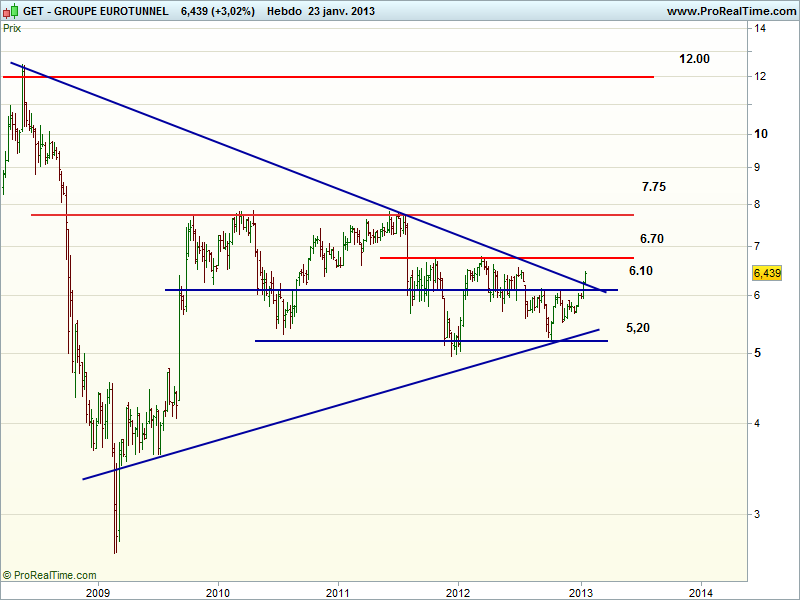Click the 2009 marker on time axis
Image resolution: width=800 pixels, height=600 pixels.
point(97,590)
